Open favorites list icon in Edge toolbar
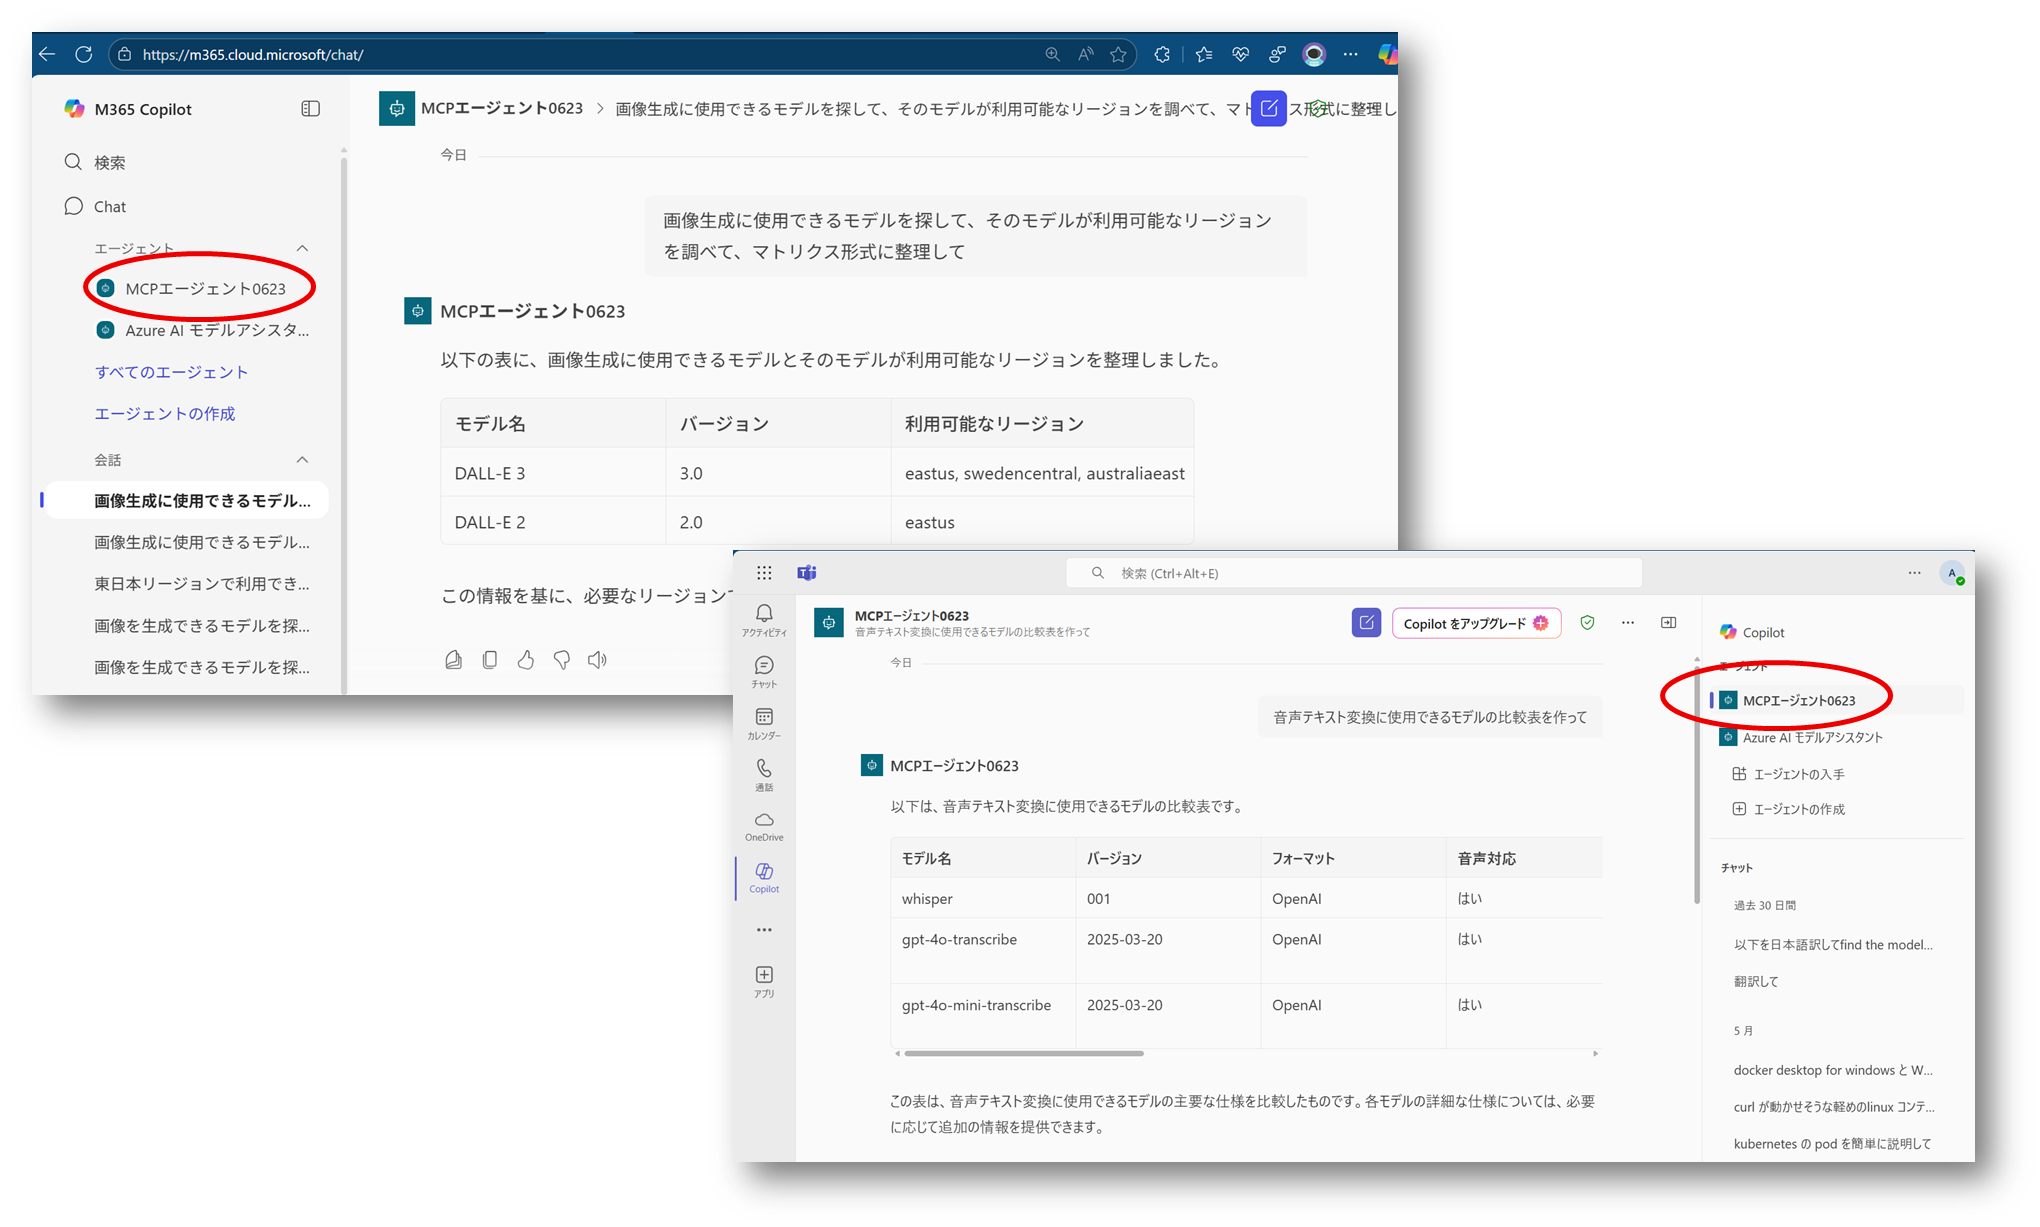Viewport: 2040px width, 1227px height. (1204, 54)
